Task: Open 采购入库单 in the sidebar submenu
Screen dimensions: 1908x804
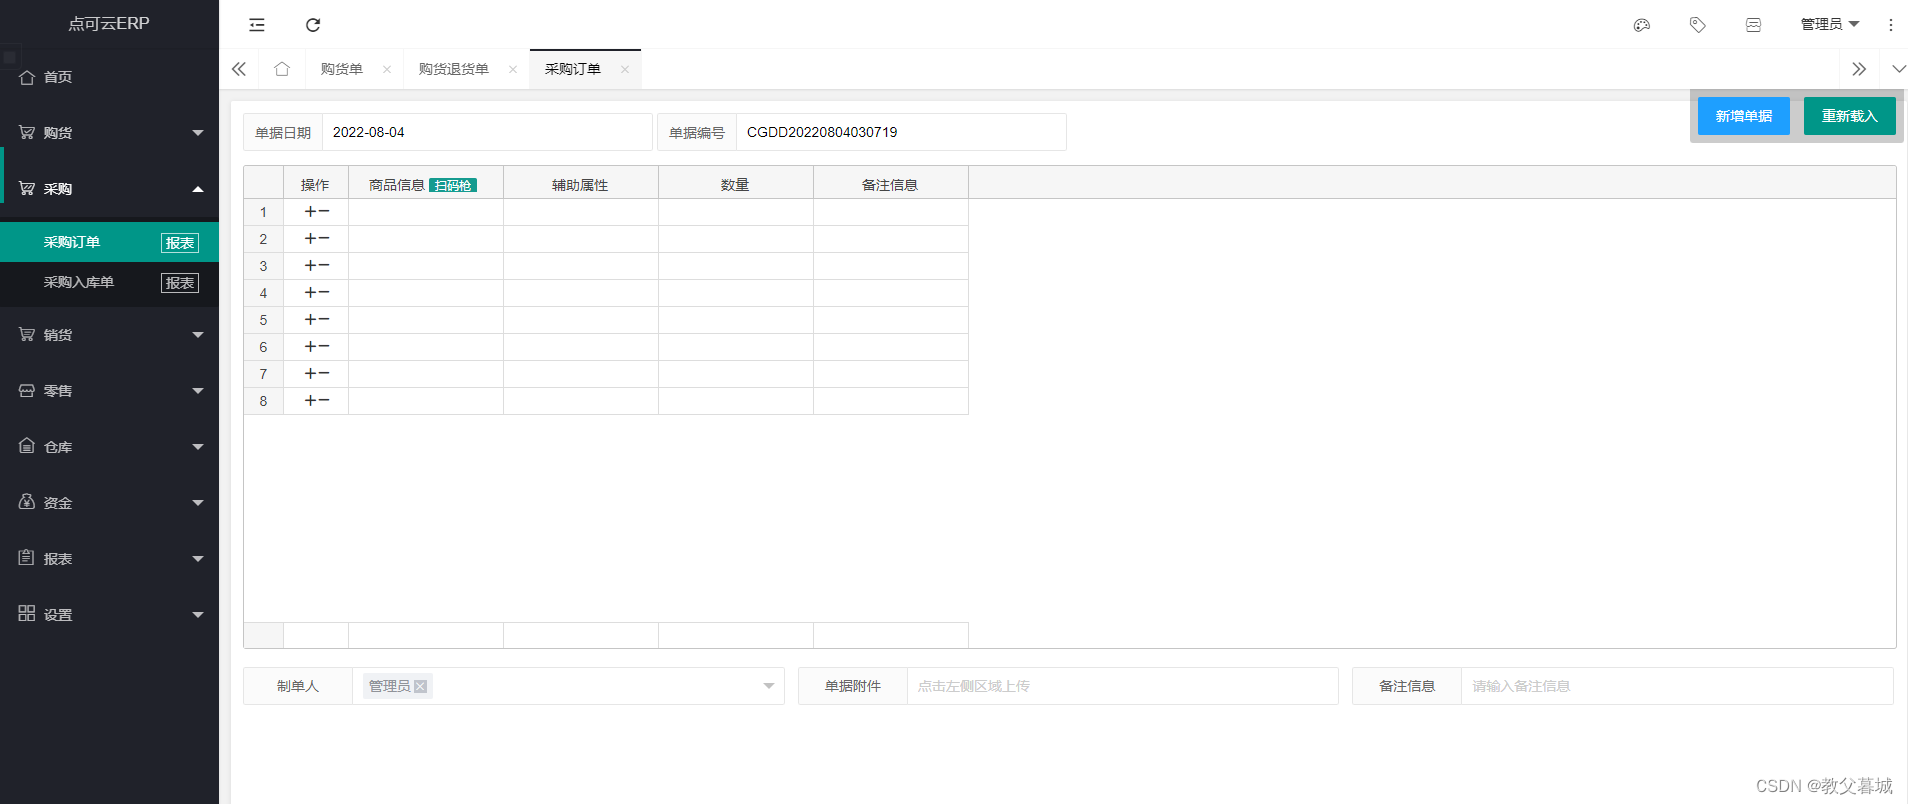Action: click(x=79, y=282)
